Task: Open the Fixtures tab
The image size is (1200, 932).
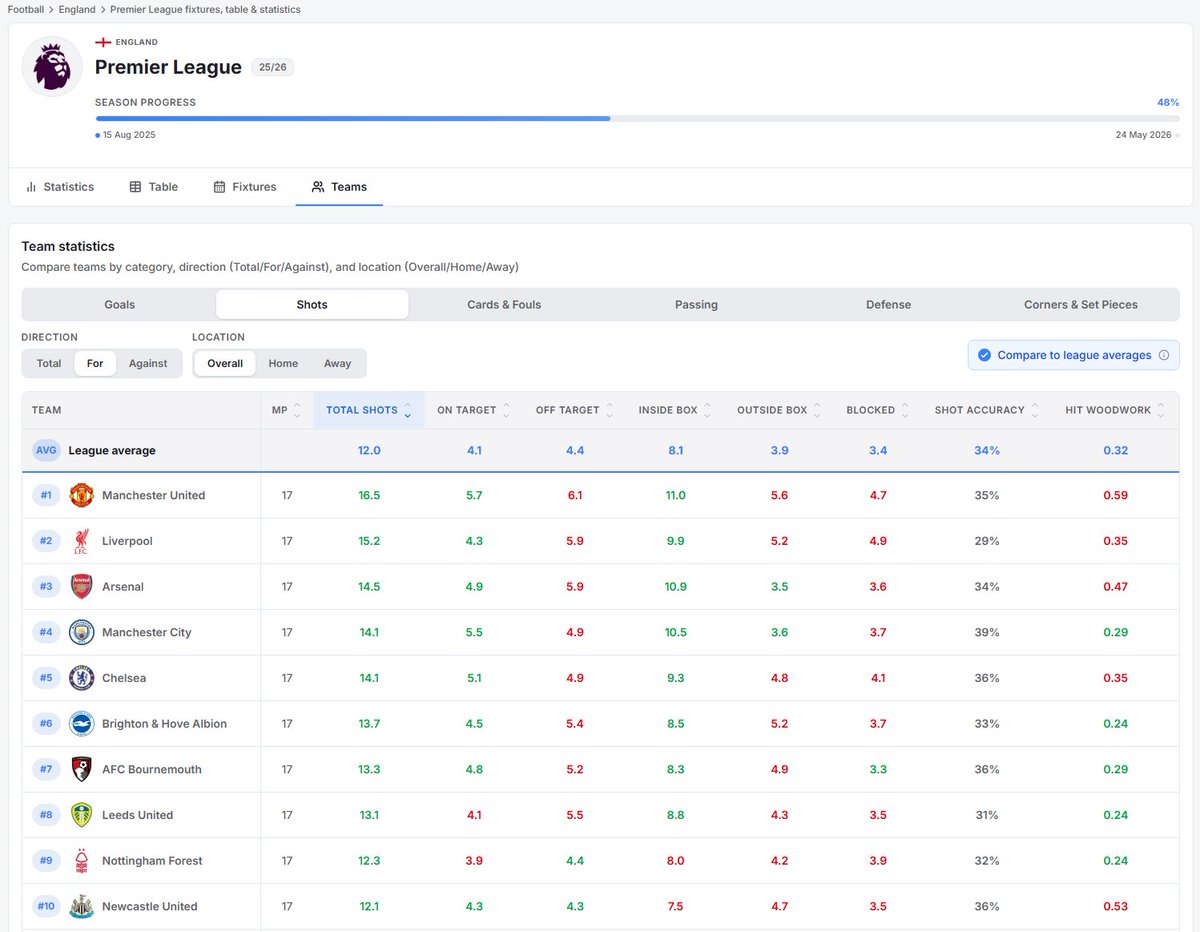Action: 245,187
